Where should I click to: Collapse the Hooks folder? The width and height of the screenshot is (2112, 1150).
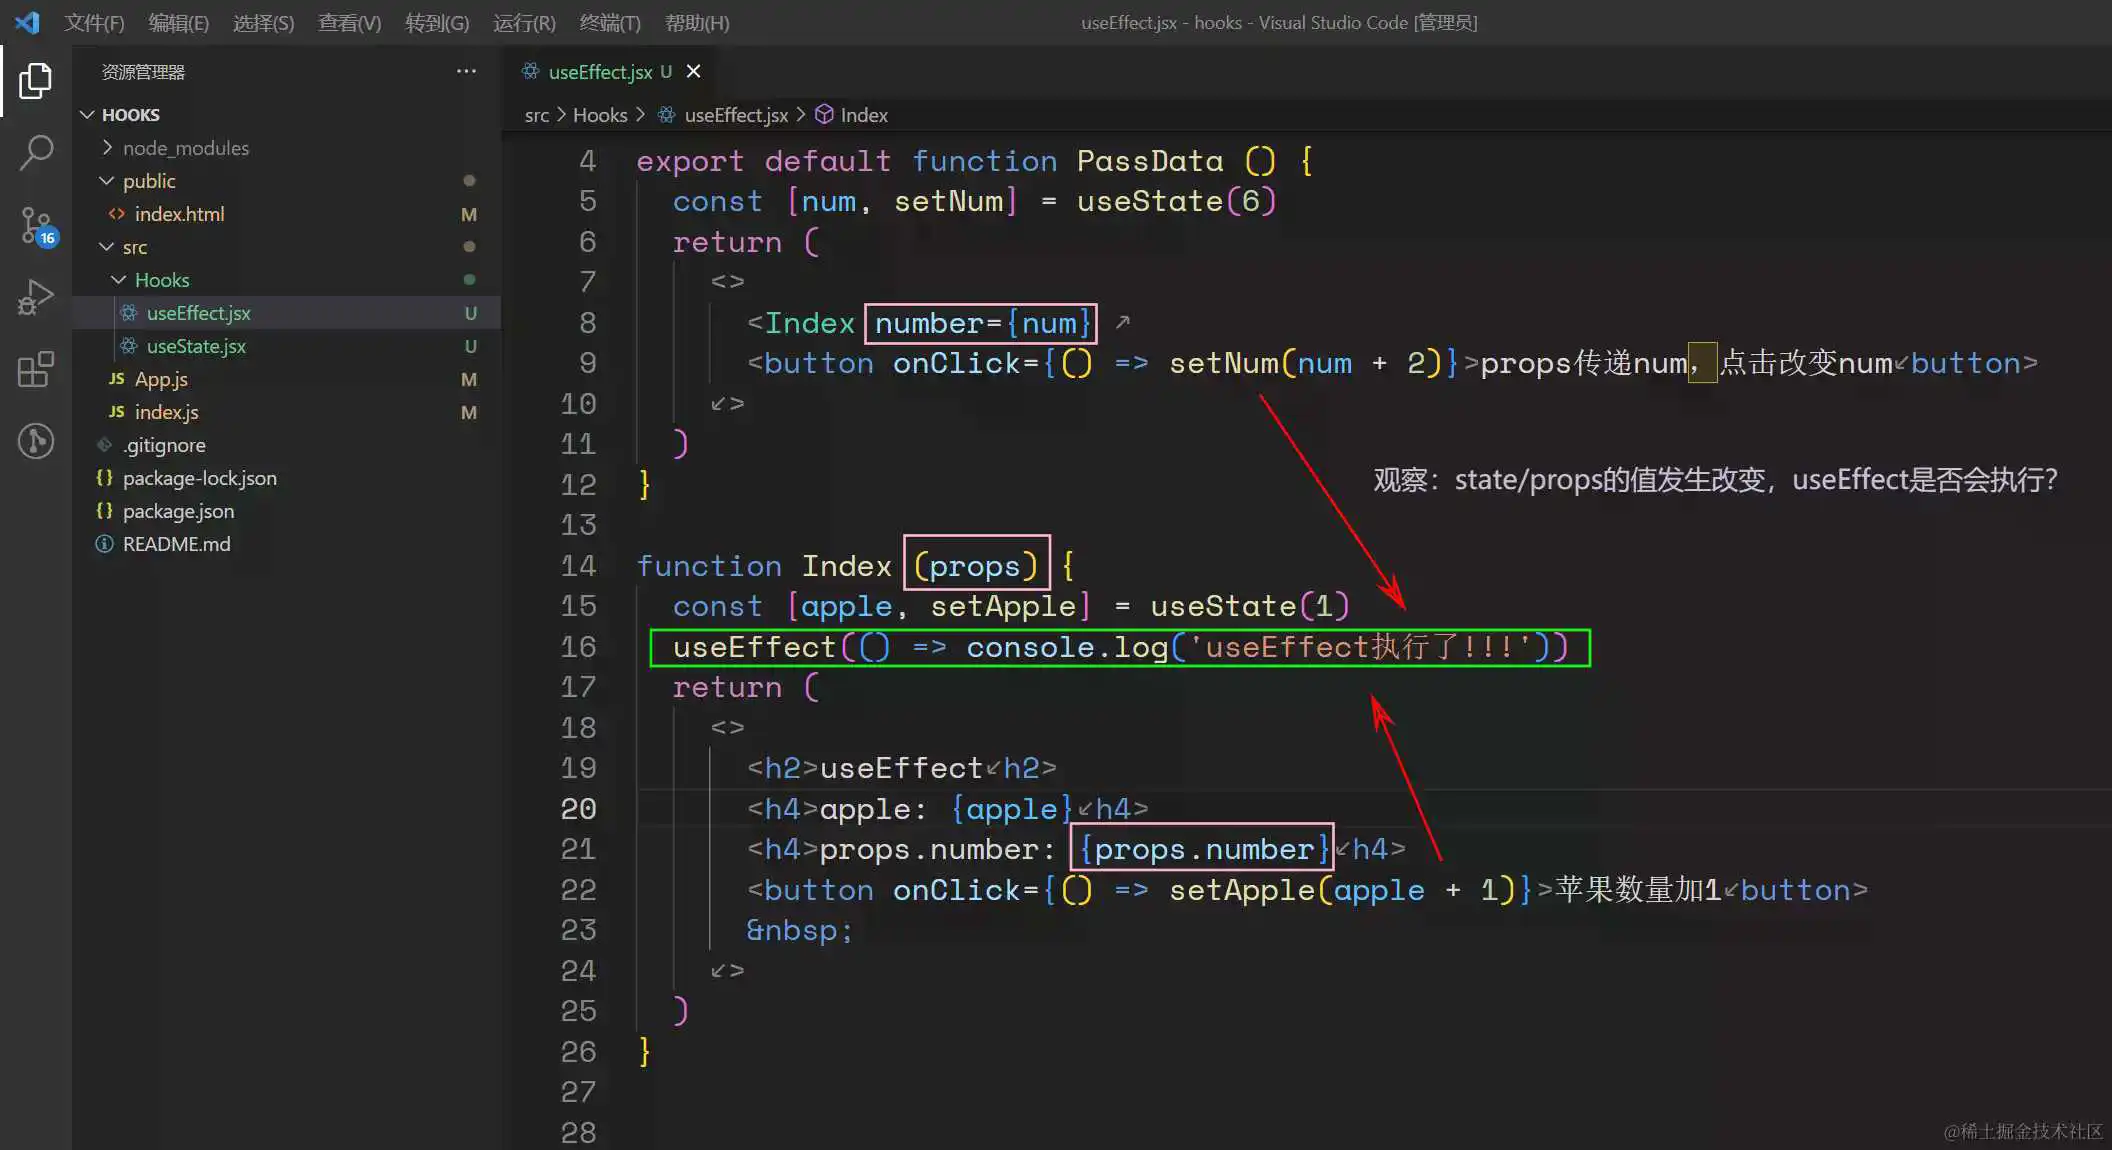click(x=118, y=280)
